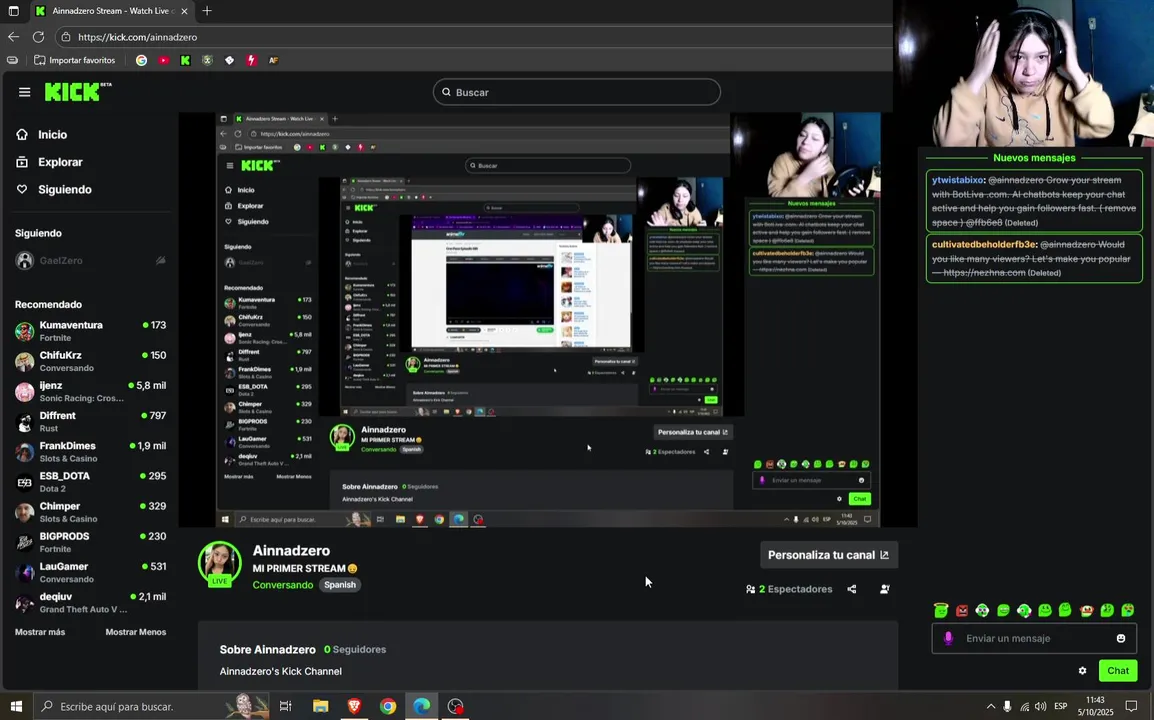The image size is (1154, 720).
Task: Click the 0 Seguidores text
Action: coord(355,649)
